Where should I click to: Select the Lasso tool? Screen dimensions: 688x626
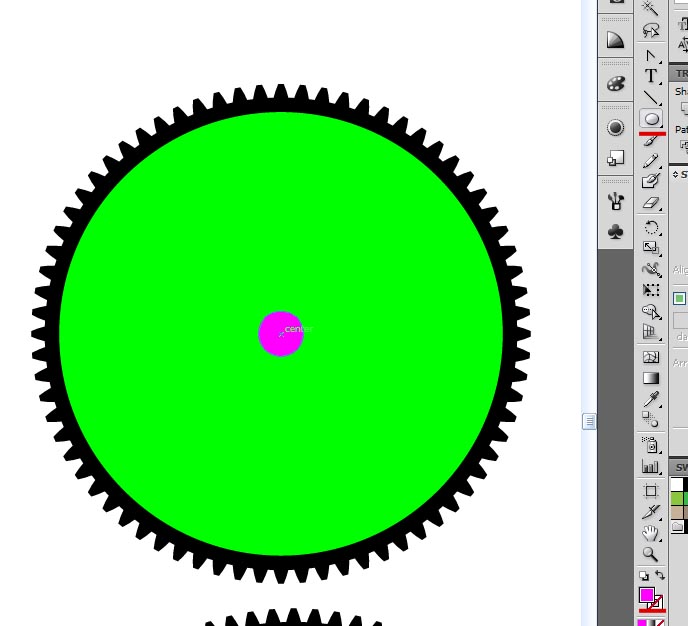pos(650,31)
